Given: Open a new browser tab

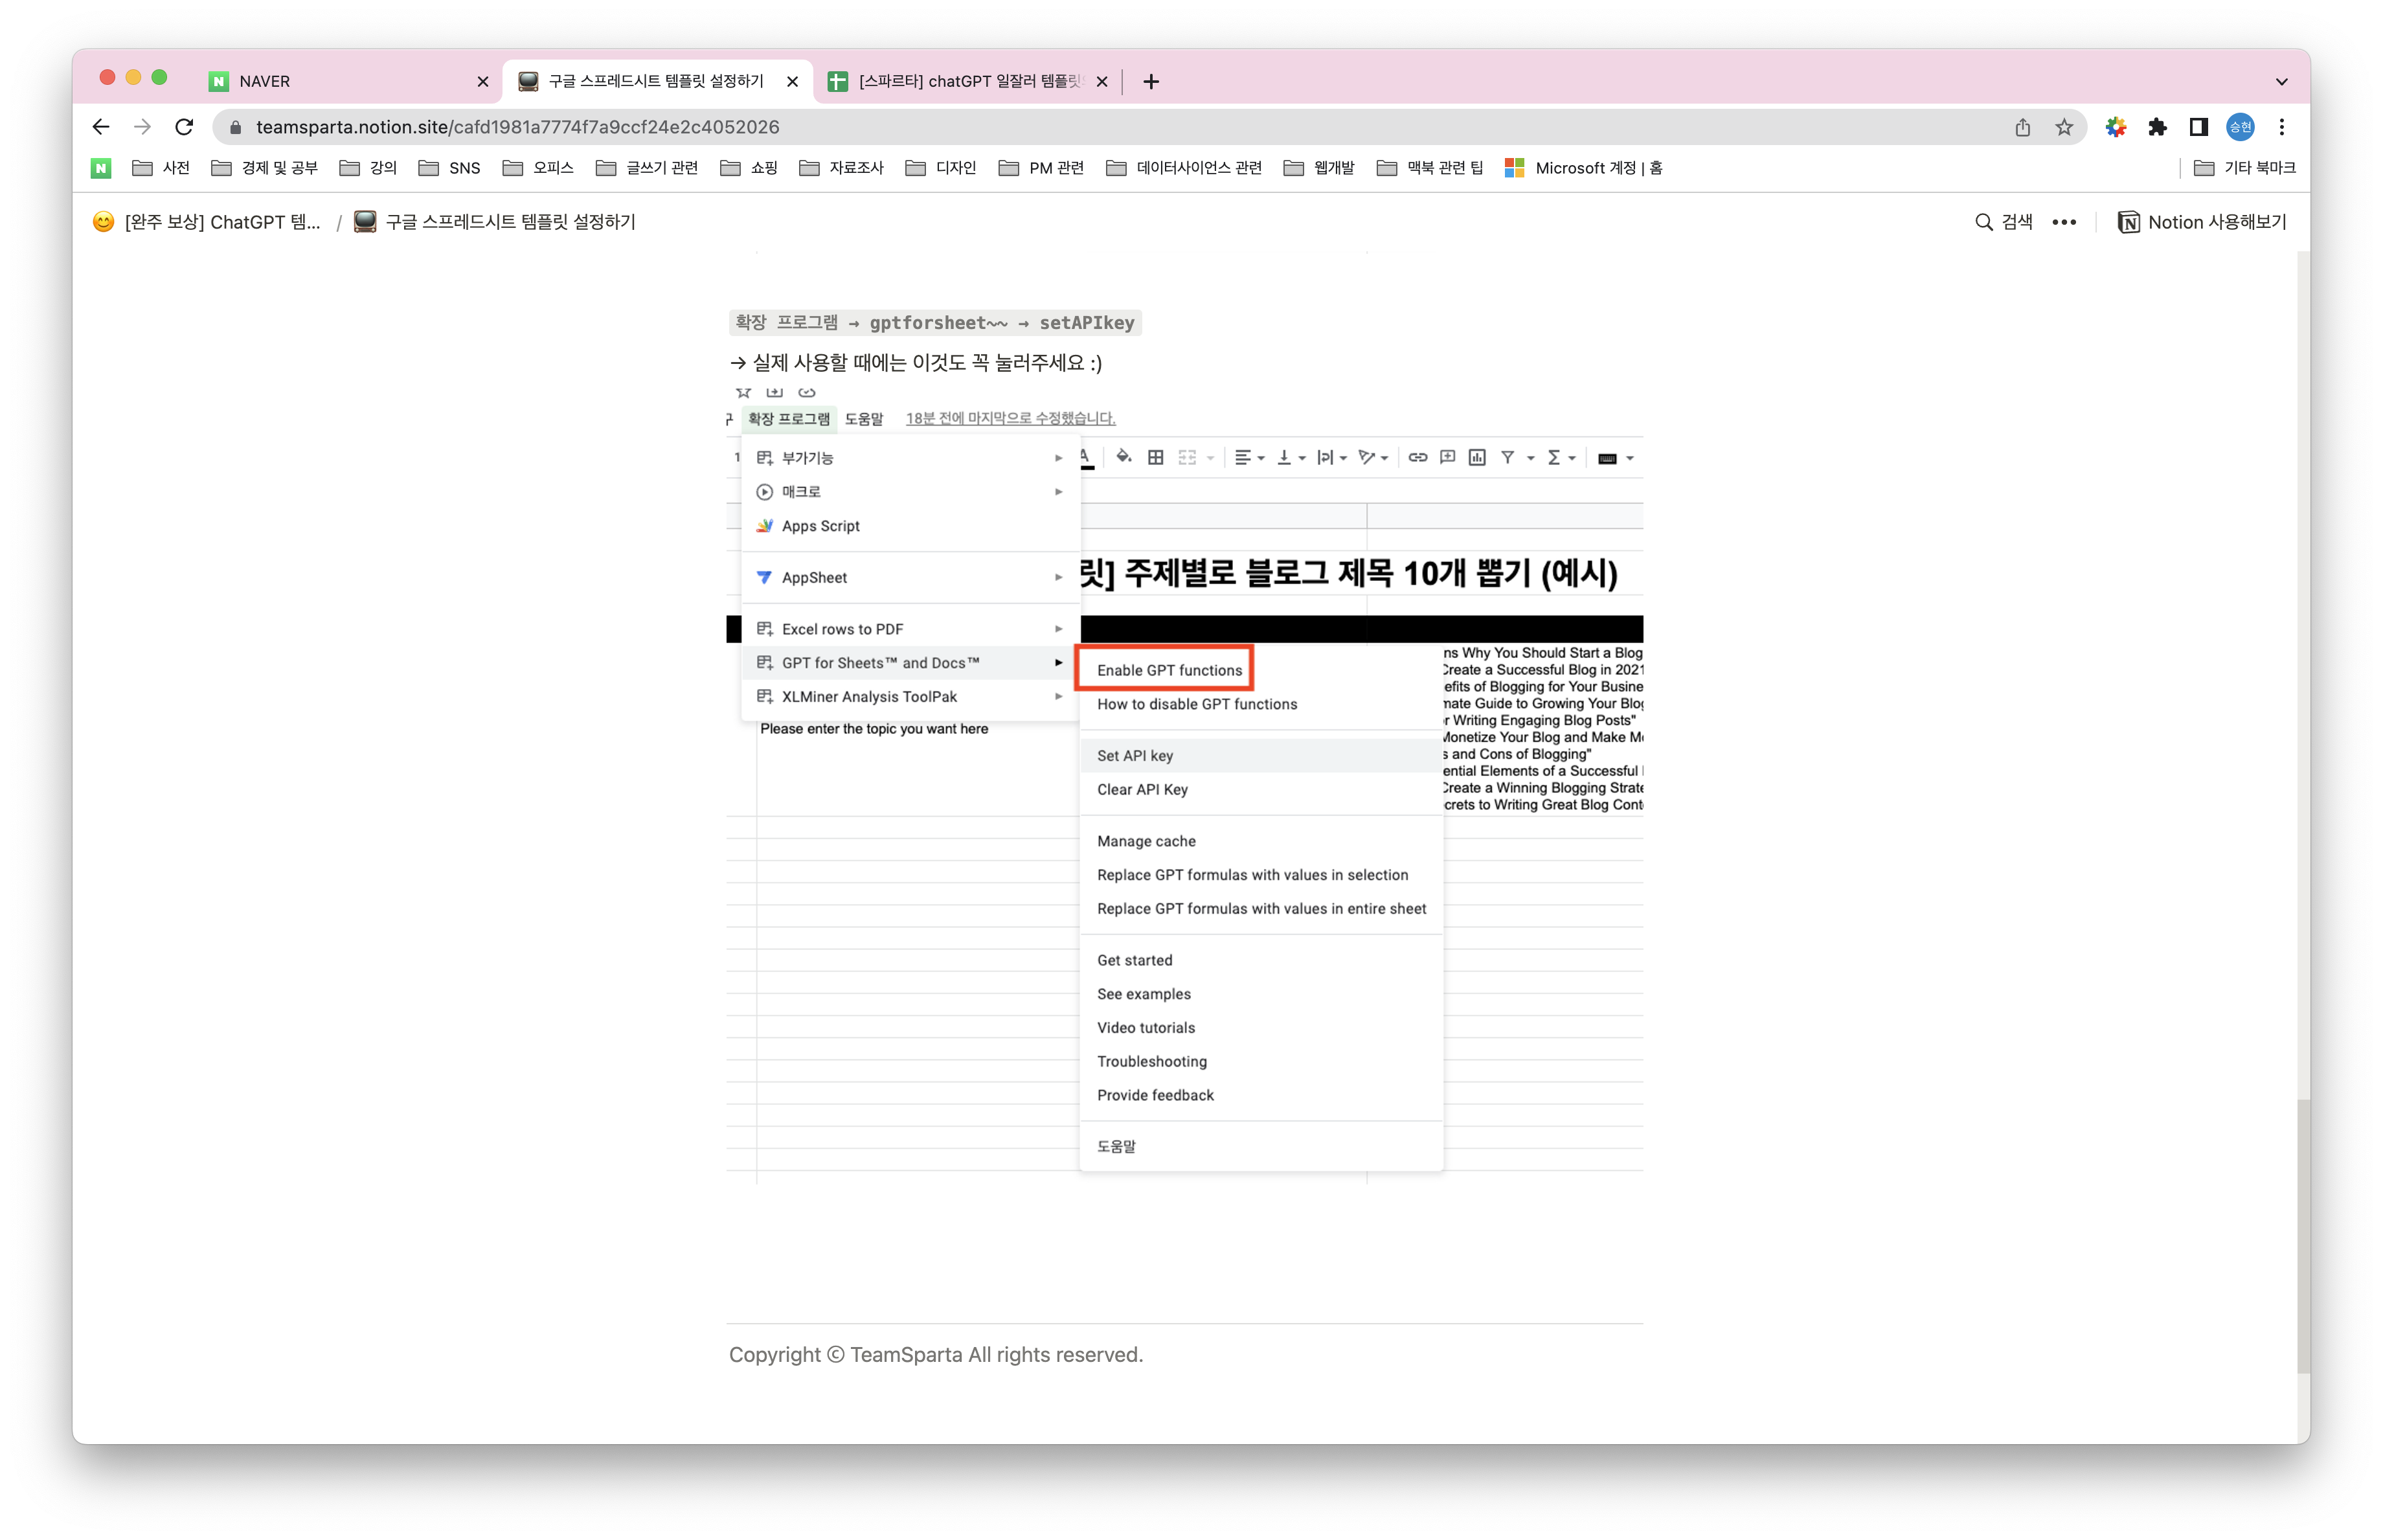Looking at the screenshot, I should point(1151,81).
